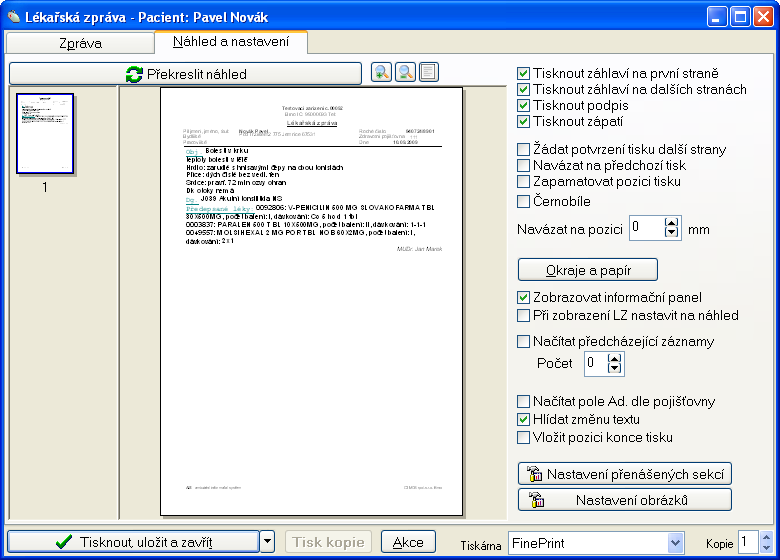The height and width of the screenshot is (560, 780).
Task: Decrease Počet spinner value
Action: [615, 368]
